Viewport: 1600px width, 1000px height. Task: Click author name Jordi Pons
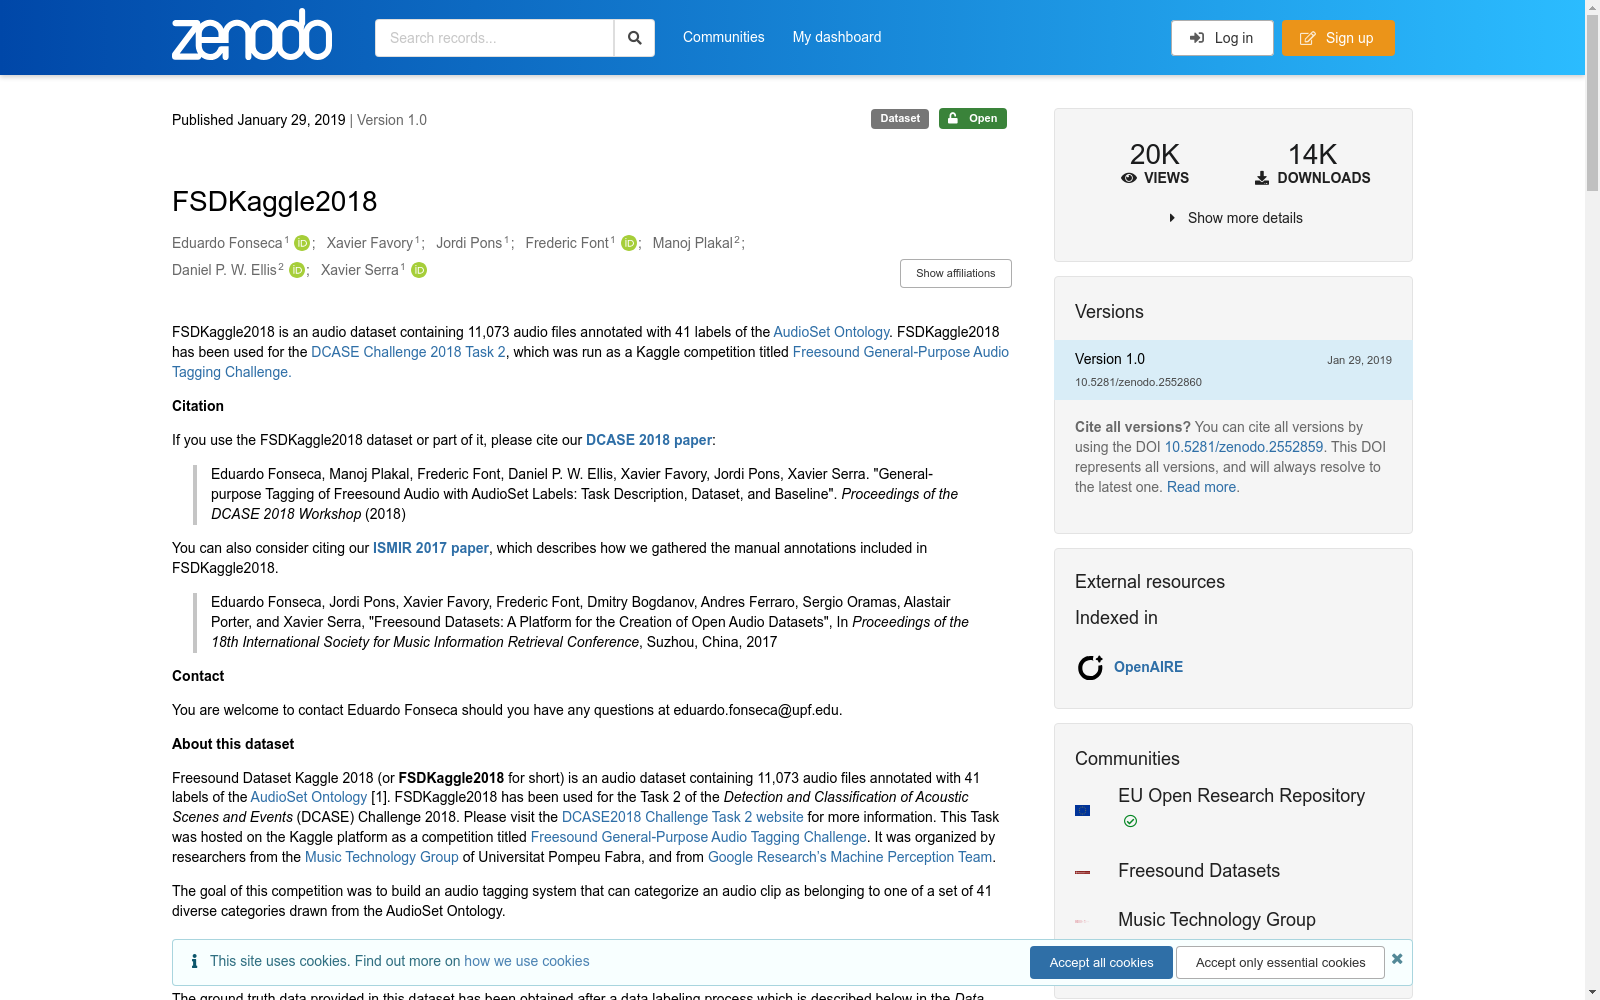tap(469, 243)
